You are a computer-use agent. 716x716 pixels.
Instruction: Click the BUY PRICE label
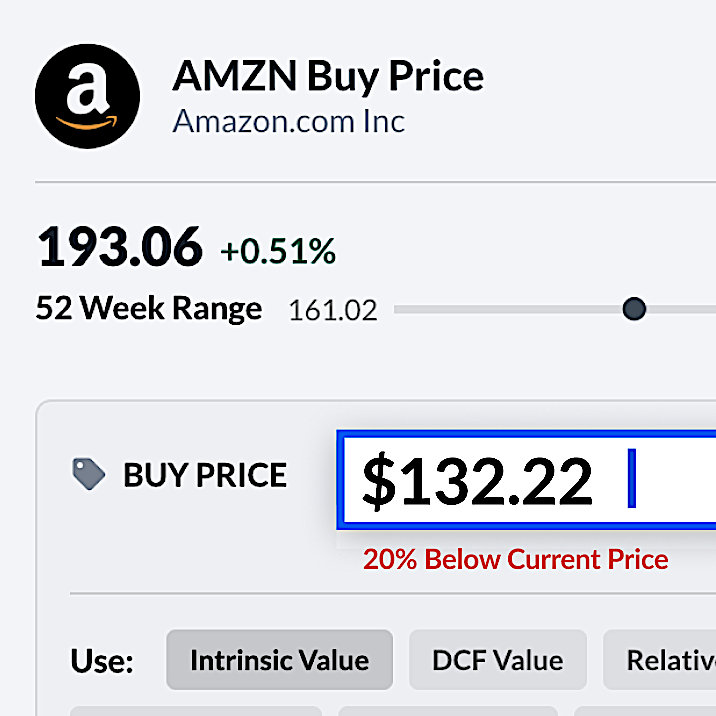(205, 475)
